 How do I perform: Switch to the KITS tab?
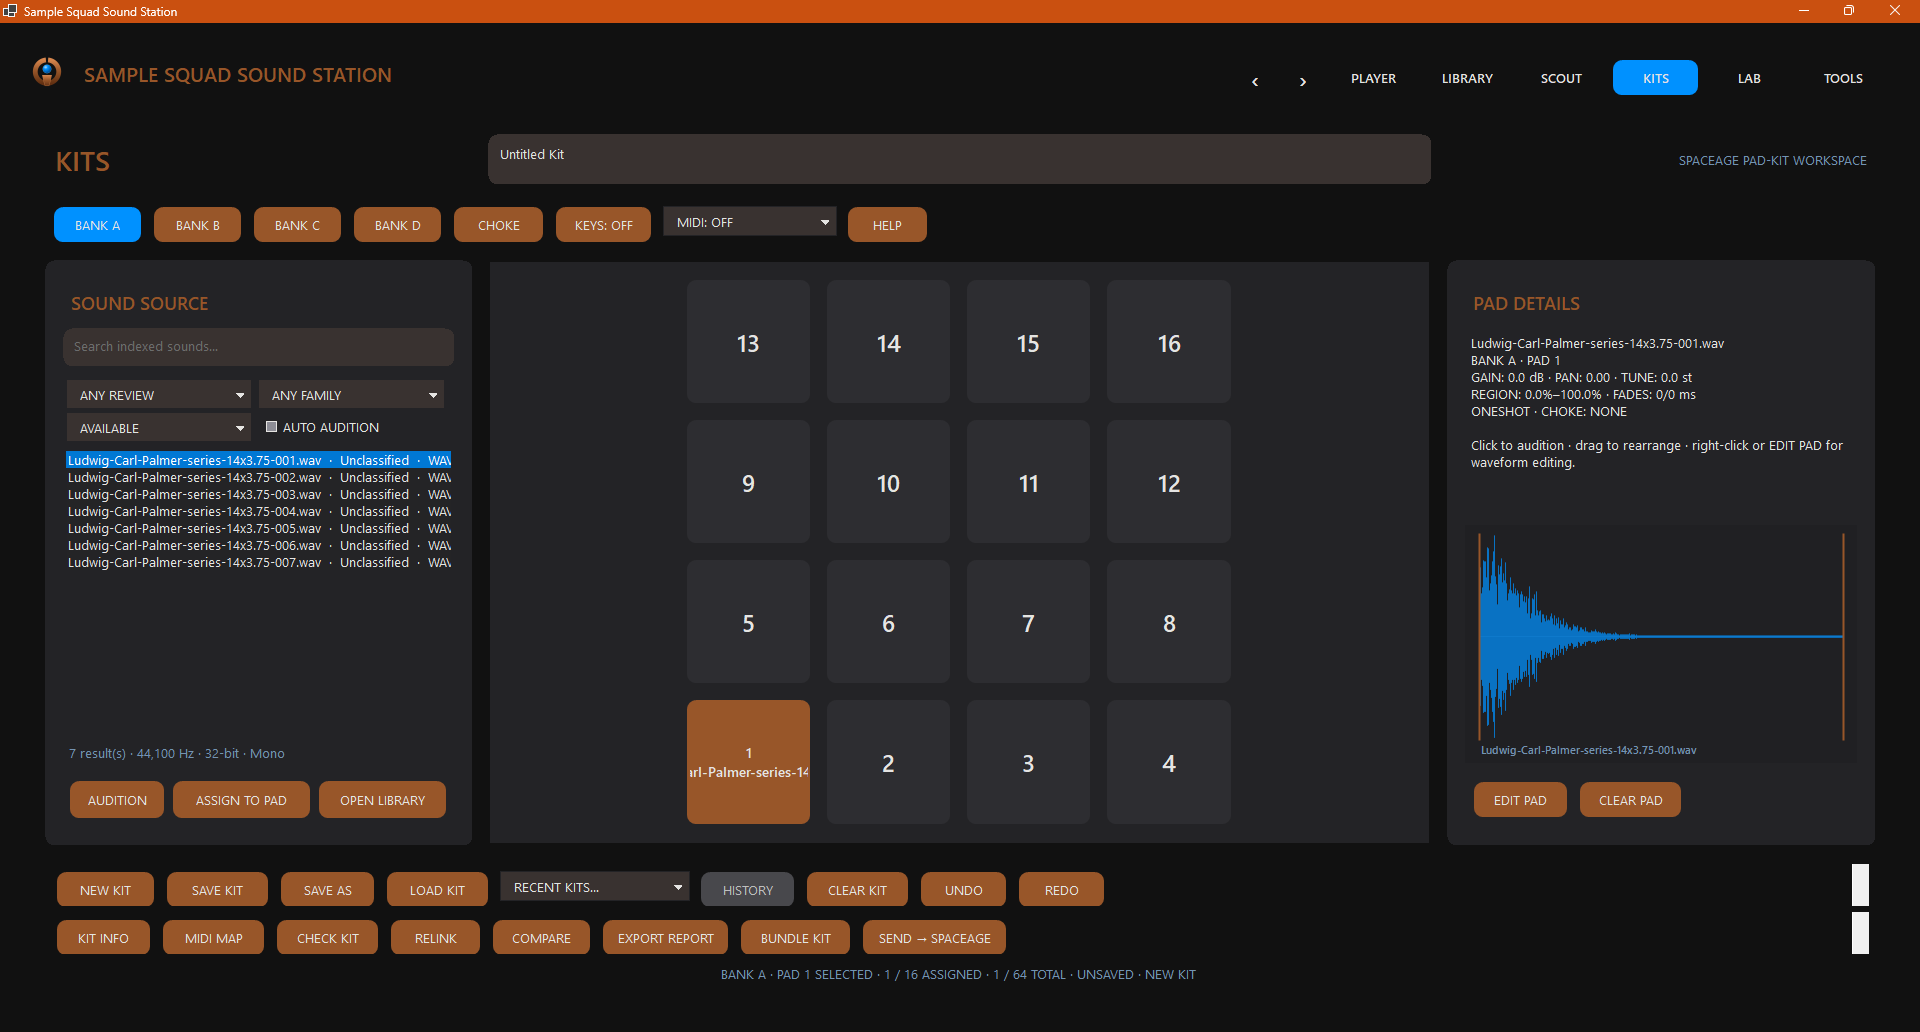point(1655,78)
